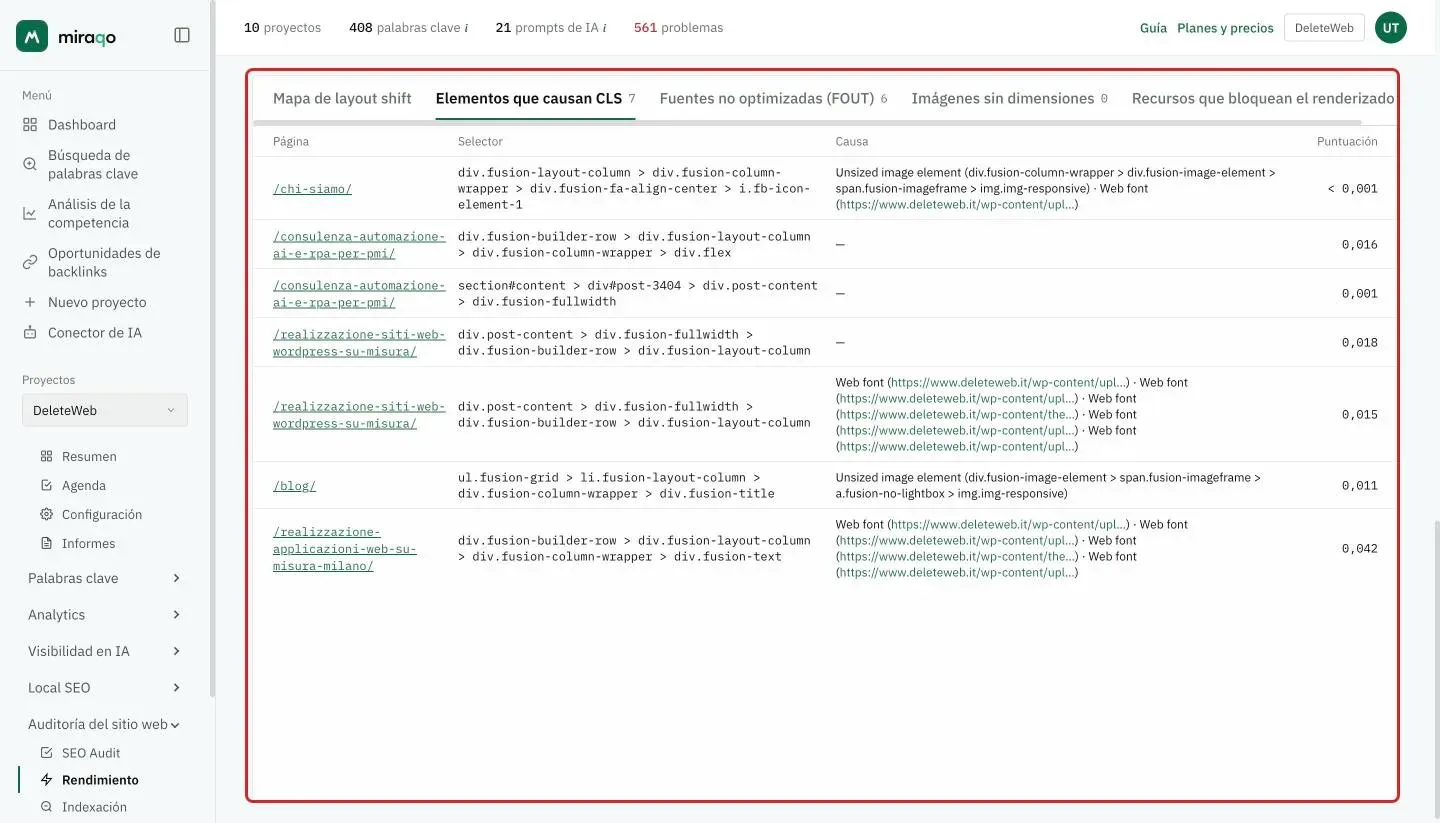Image resolution: width=1440 pixels, height=823 pixels.
Task: Click the 408 palabras clave counter
Action: click(408, 28)
